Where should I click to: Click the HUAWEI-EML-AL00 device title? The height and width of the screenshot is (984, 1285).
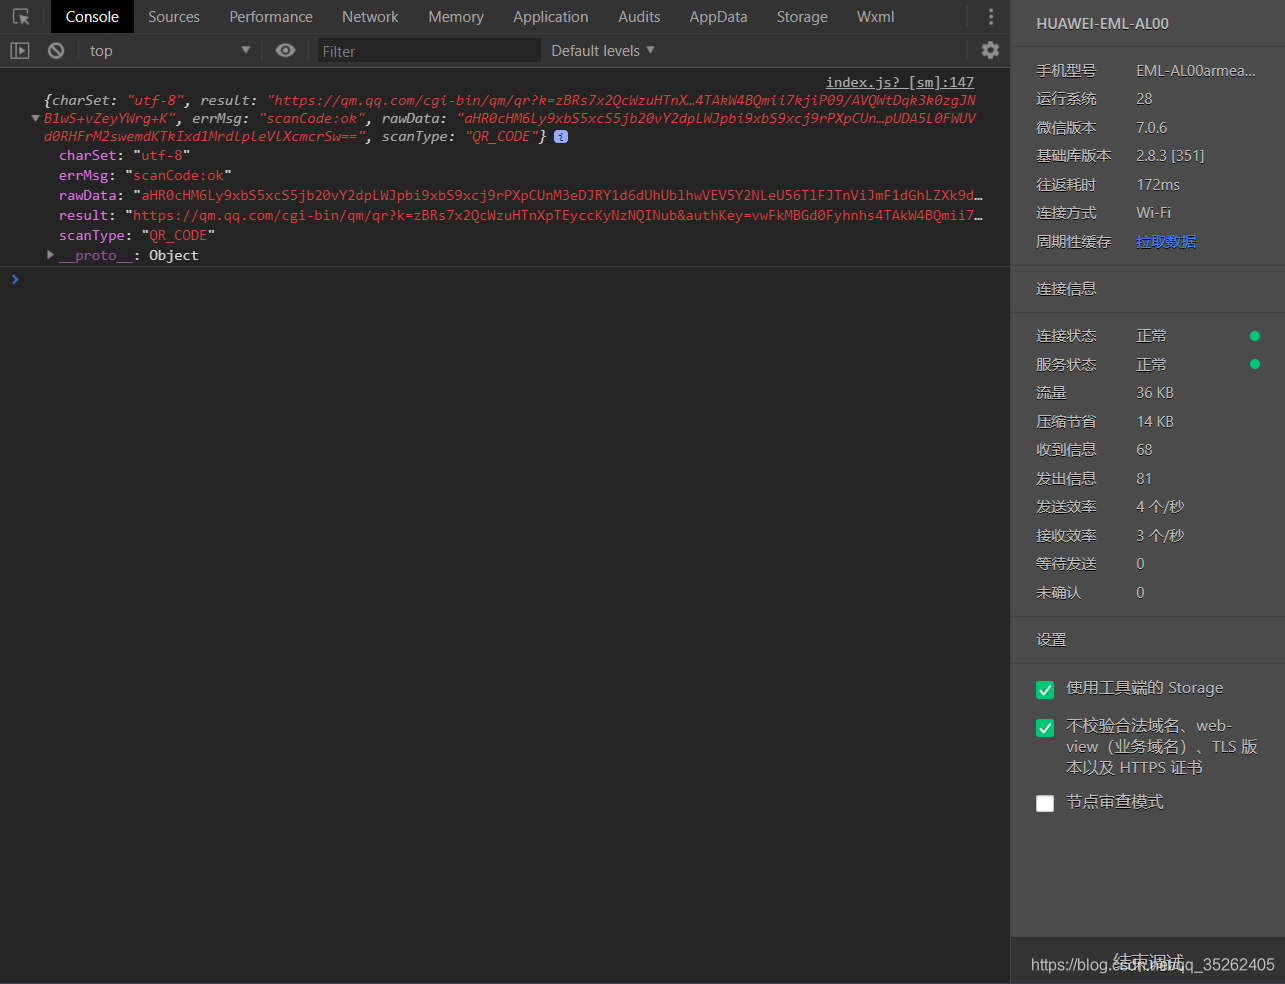(1102, 23)
